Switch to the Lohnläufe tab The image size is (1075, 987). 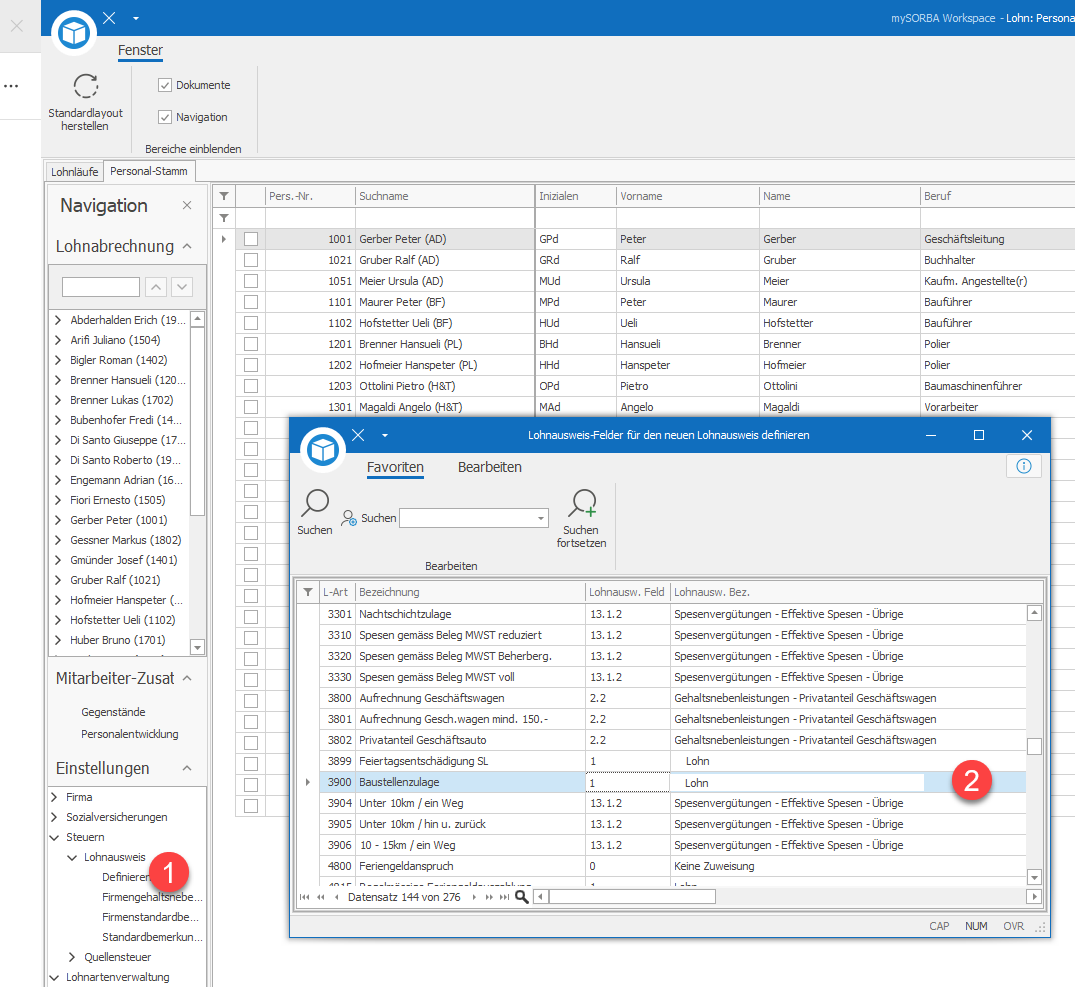tap(75, 172)
